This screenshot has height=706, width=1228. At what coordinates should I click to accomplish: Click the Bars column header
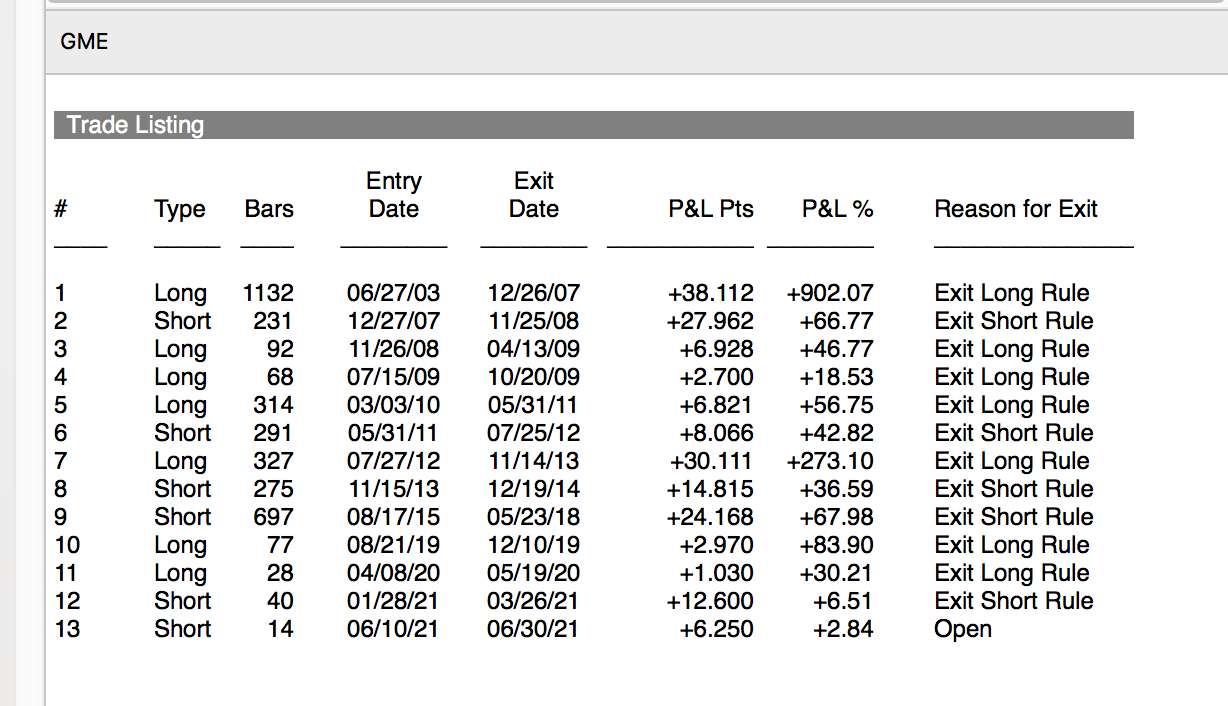click(269, 209)
